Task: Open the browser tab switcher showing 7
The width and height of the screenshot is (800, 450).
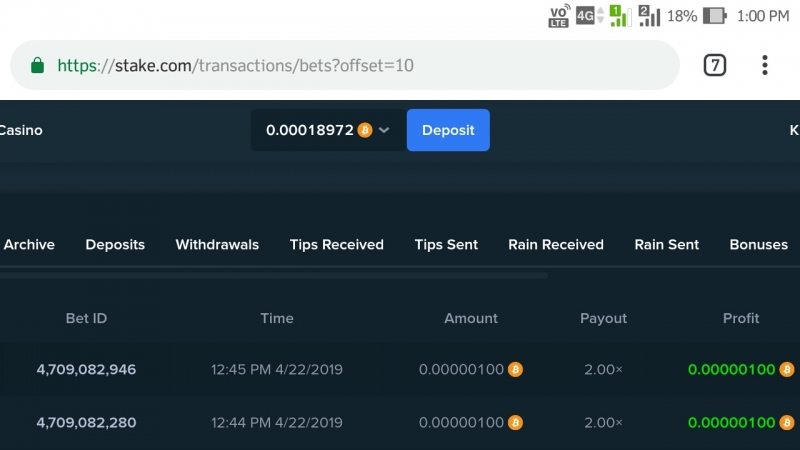Action: tap(715, 65)
